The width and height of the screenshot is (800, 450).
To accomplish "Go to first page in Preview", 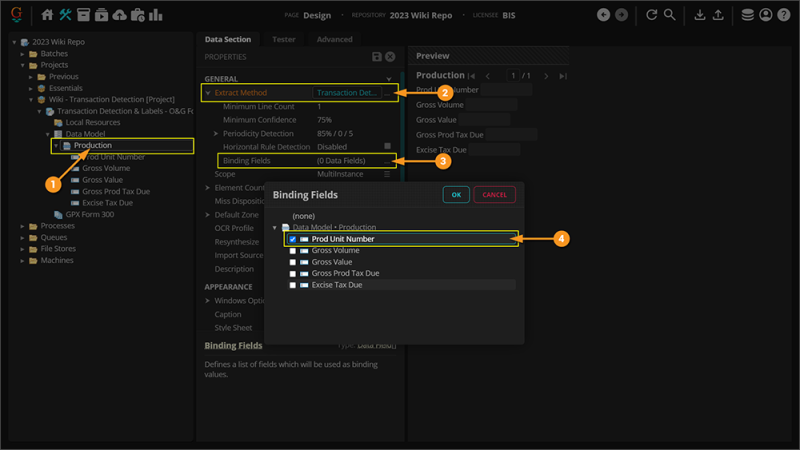I will pos(472,76).
